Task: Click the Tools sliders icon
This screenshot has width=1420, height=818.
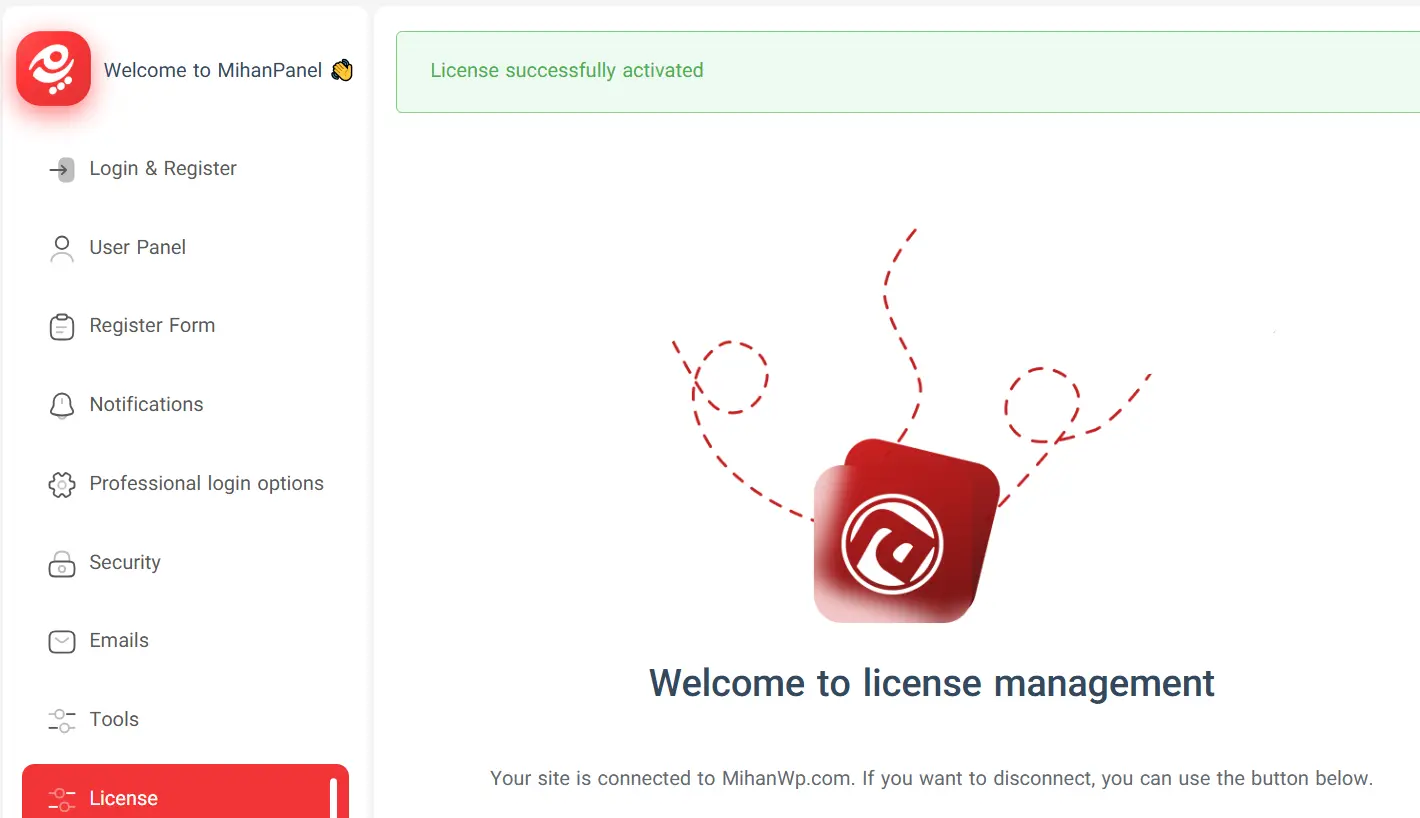Action: tap(61, 720)
